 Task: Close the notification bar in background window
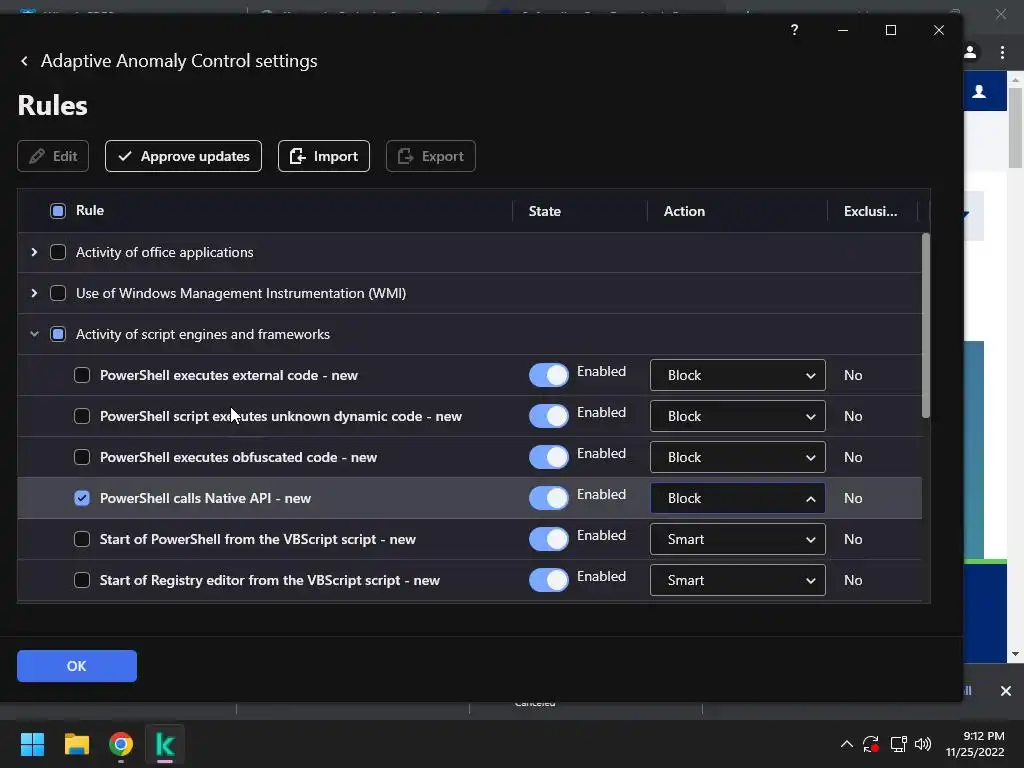point(1006,691)
